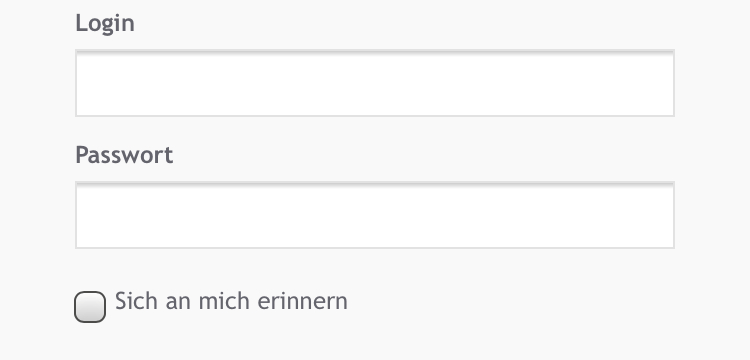Select the password entry text box
Viewport: 750px width, 360px height.
375,215
